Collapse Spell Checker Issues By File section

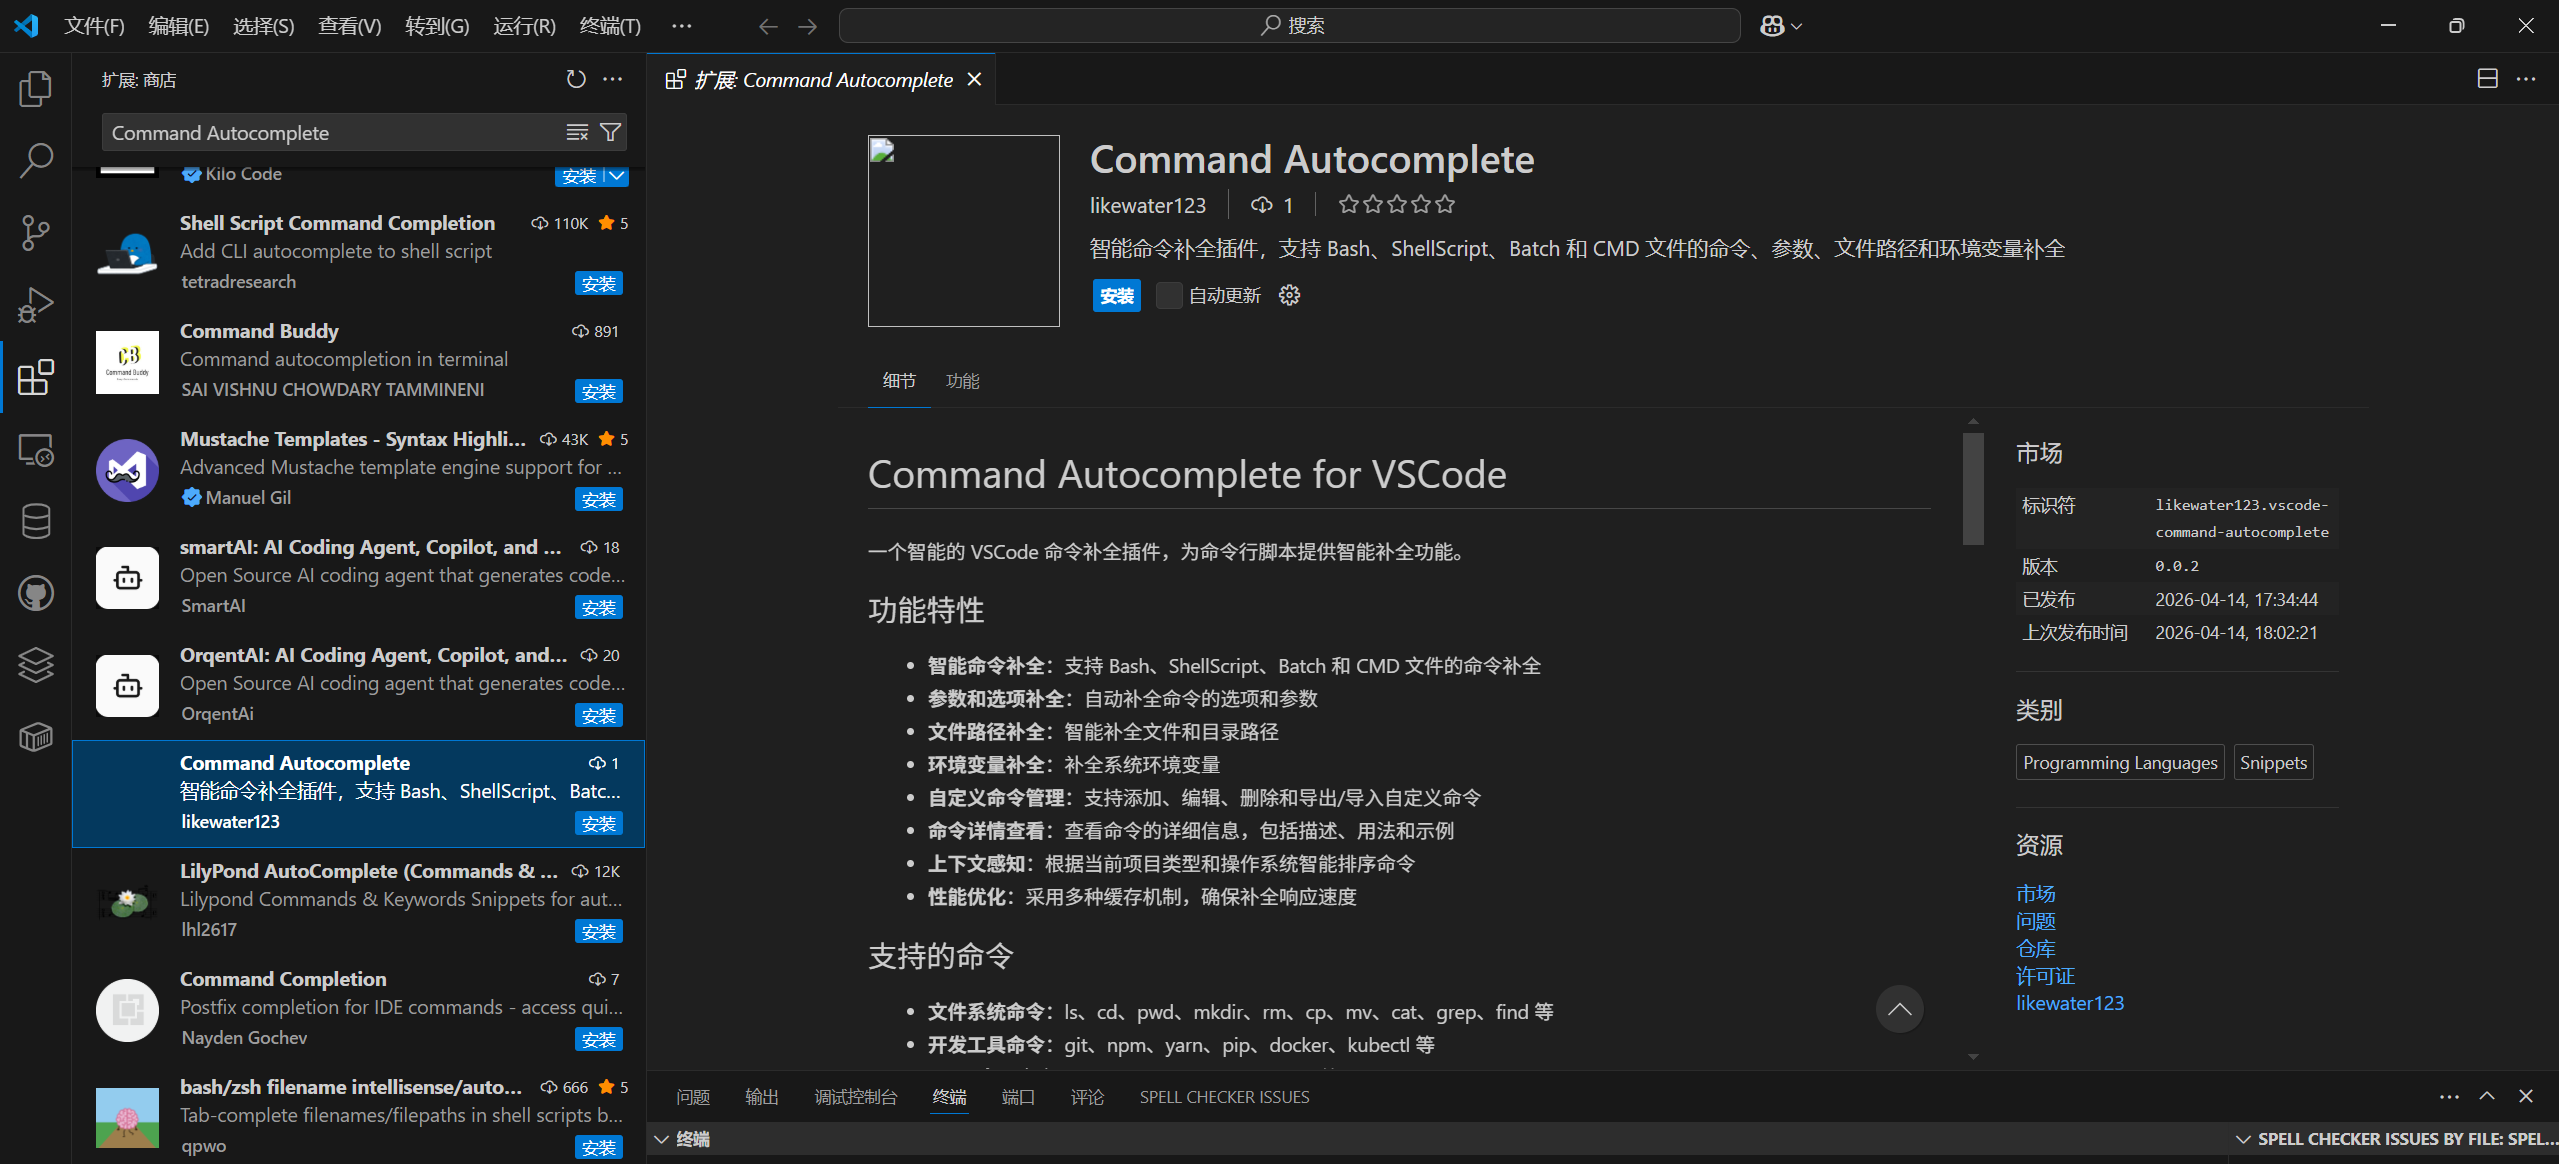pyautogui.click(x=2243, y=1139)
